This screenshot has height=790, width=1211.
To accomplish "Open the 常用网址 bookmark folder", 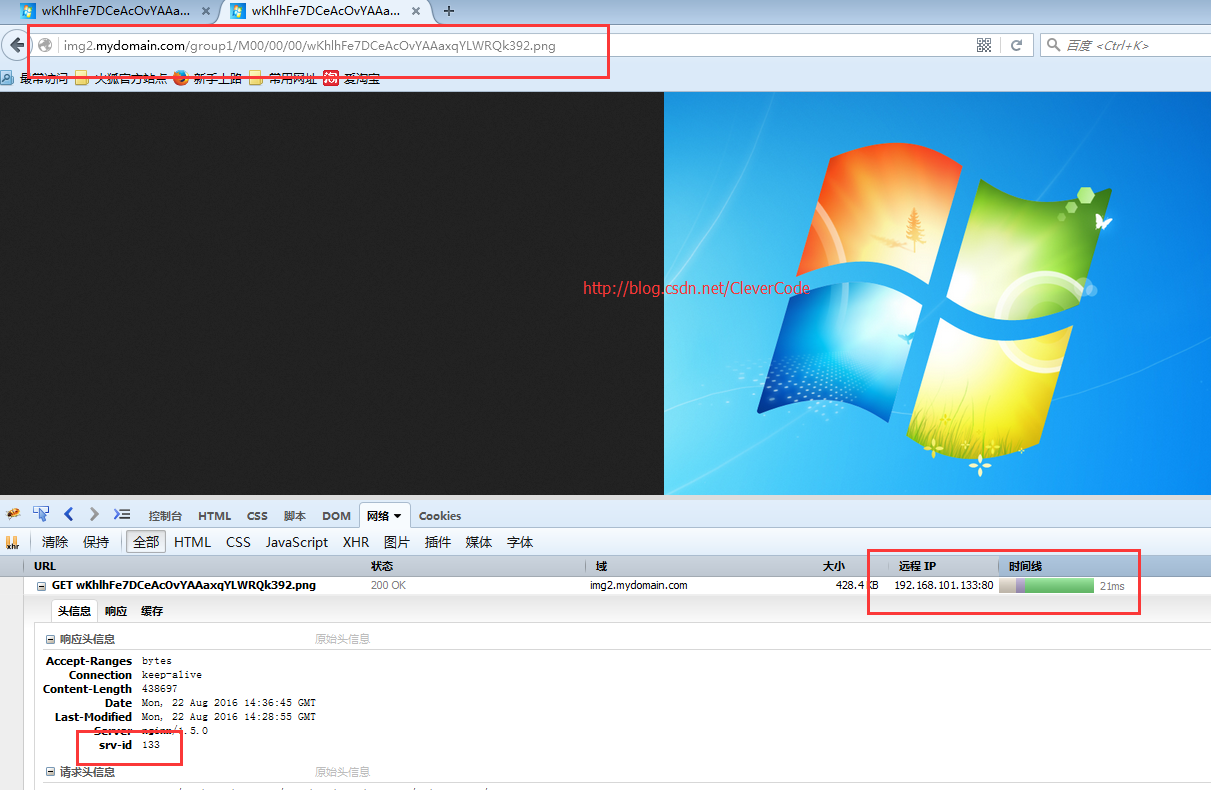I will tap(283, 78).
